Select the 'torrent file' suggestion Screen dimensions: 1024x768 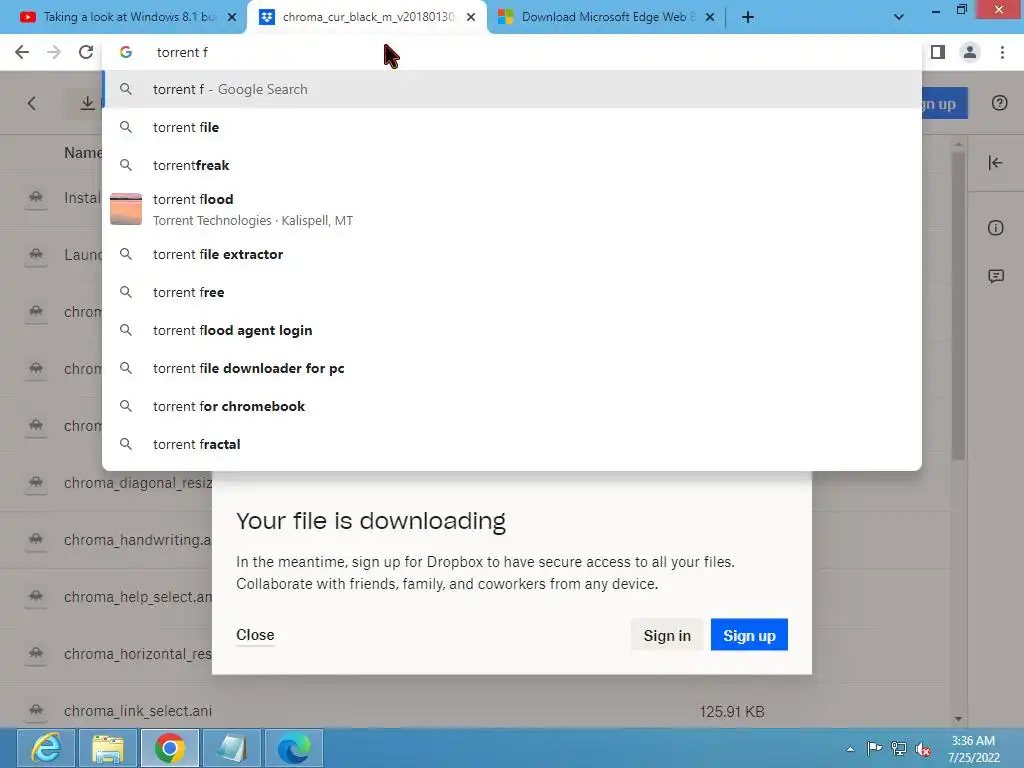point(512,127)
